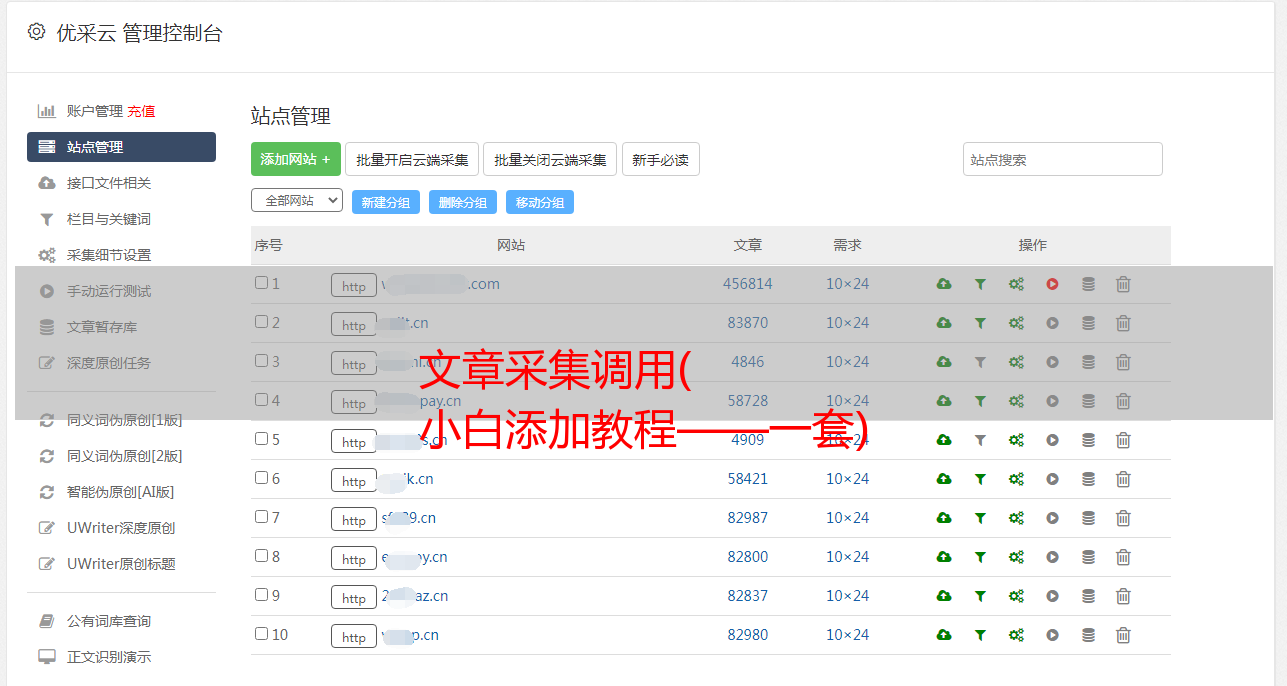Click the cloud collection icon for site 5
Image resolution: width=1287 pixels, height=686 pixels.
point(944,440)
